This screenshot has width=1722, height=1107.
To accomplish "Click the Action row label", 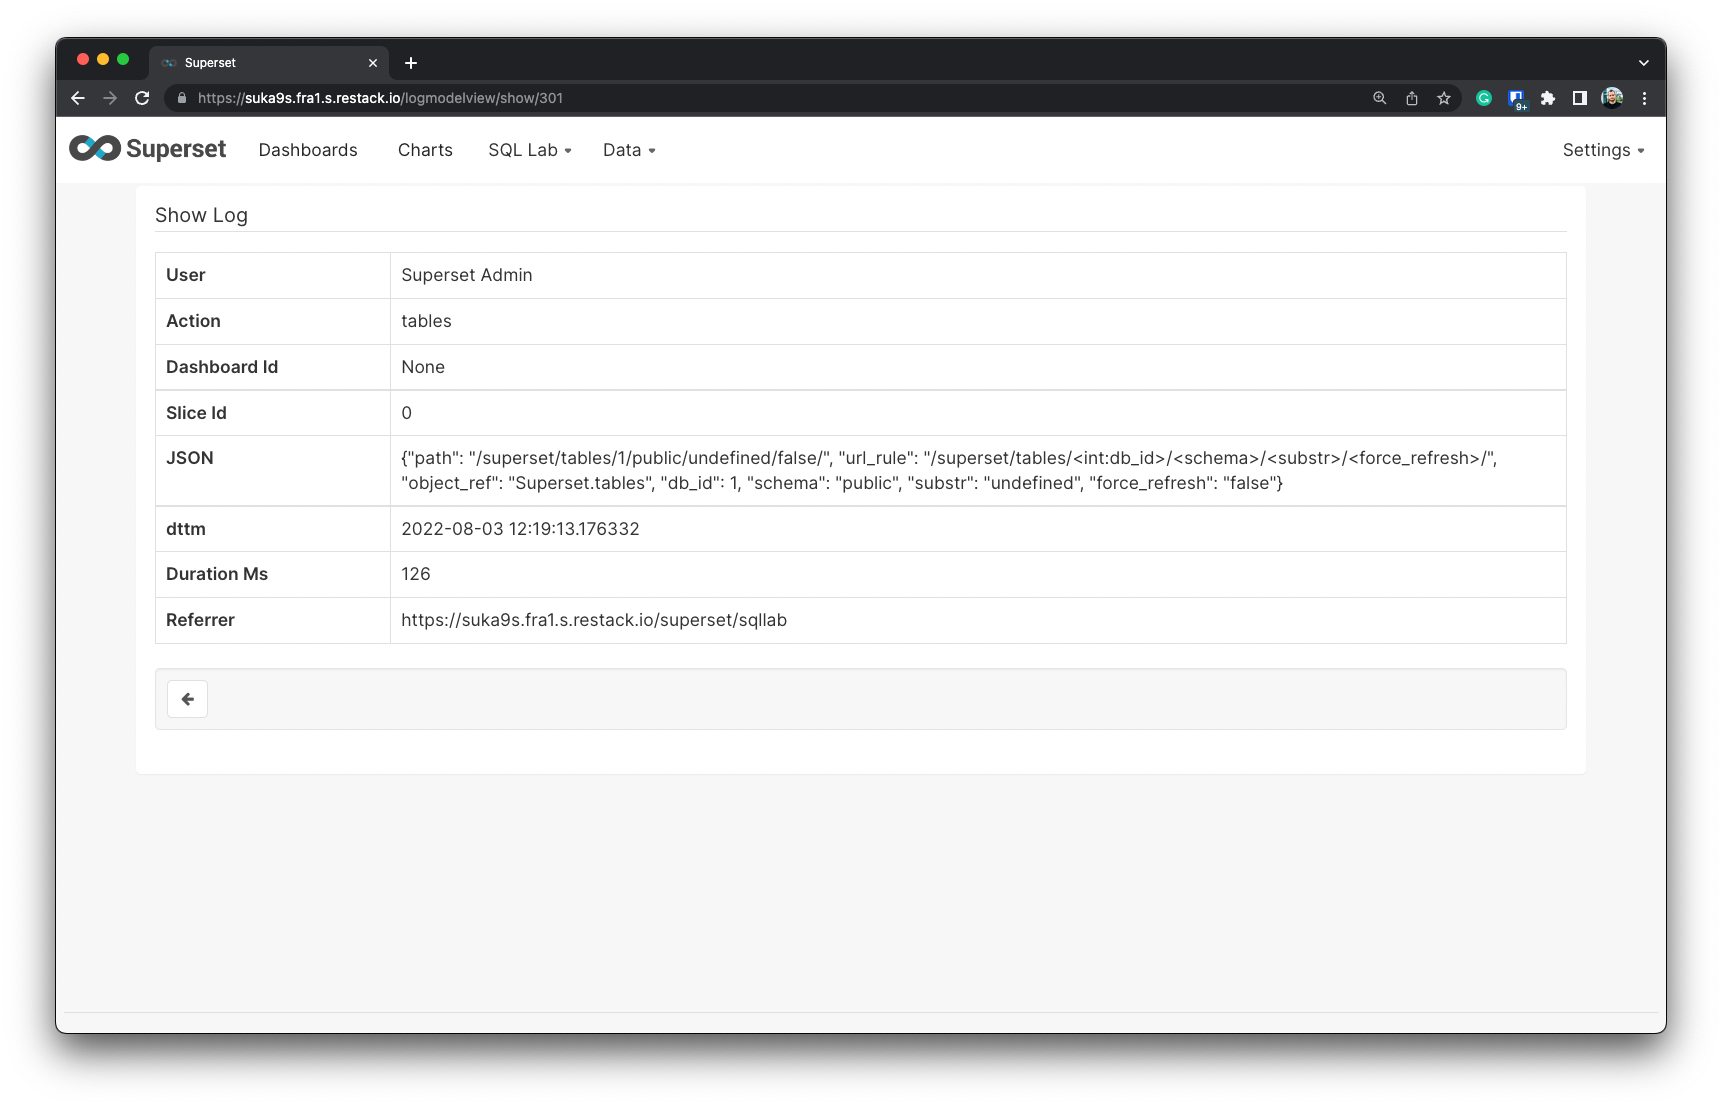I will coord(193,321).
